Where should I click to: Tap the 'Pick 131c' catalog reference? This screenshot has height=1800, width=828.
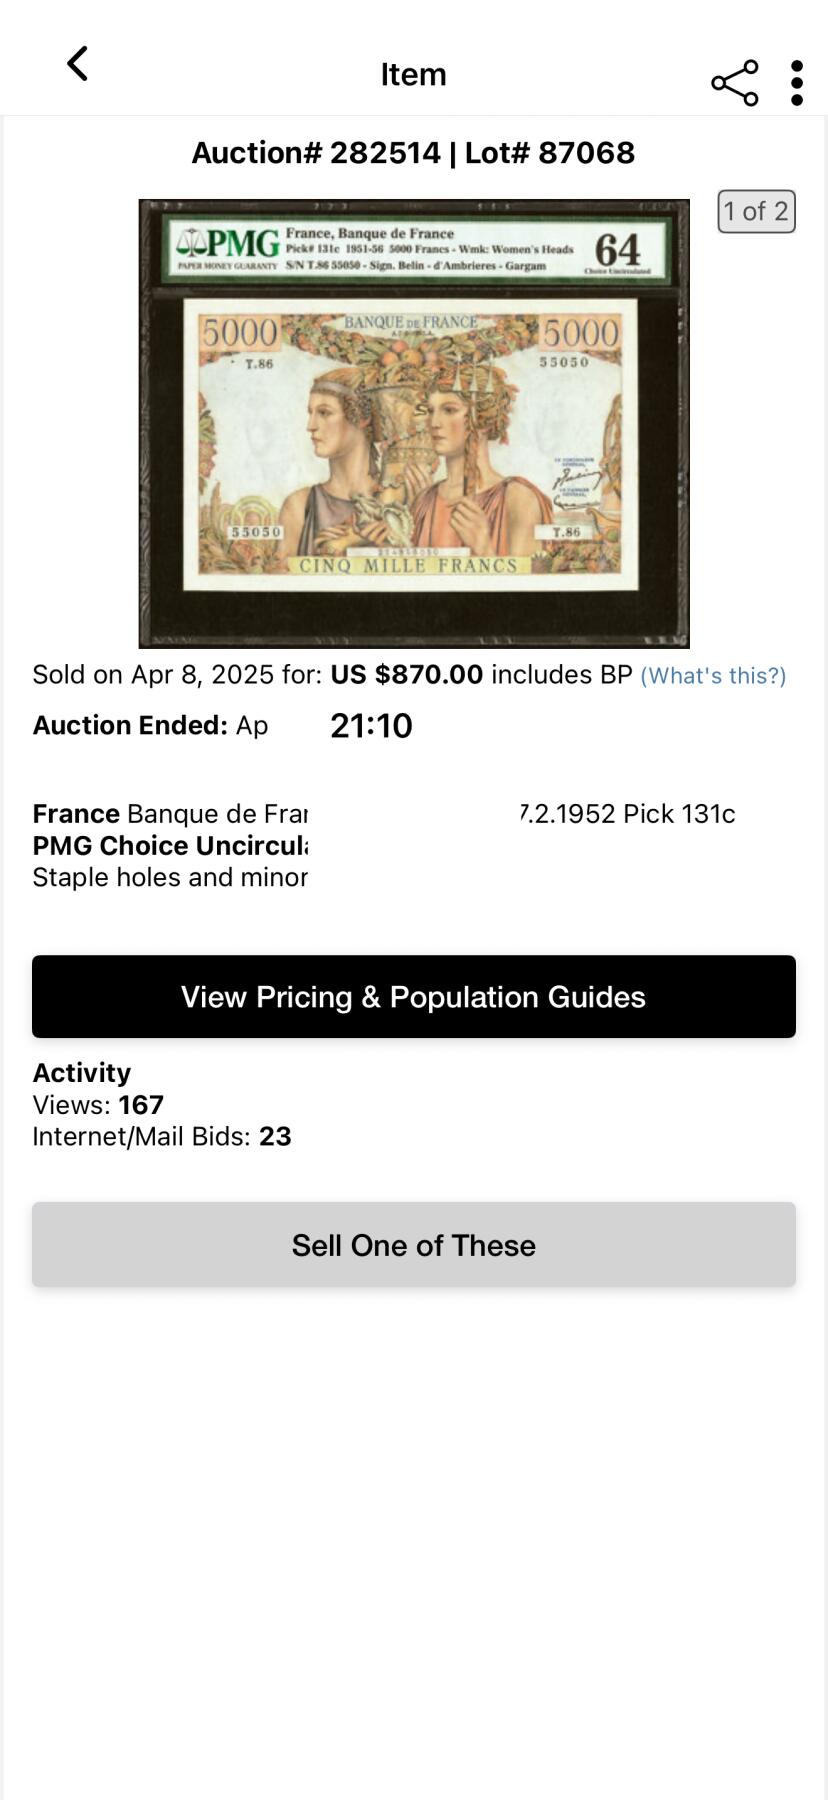pyautogui.click(x=679, y=814)
